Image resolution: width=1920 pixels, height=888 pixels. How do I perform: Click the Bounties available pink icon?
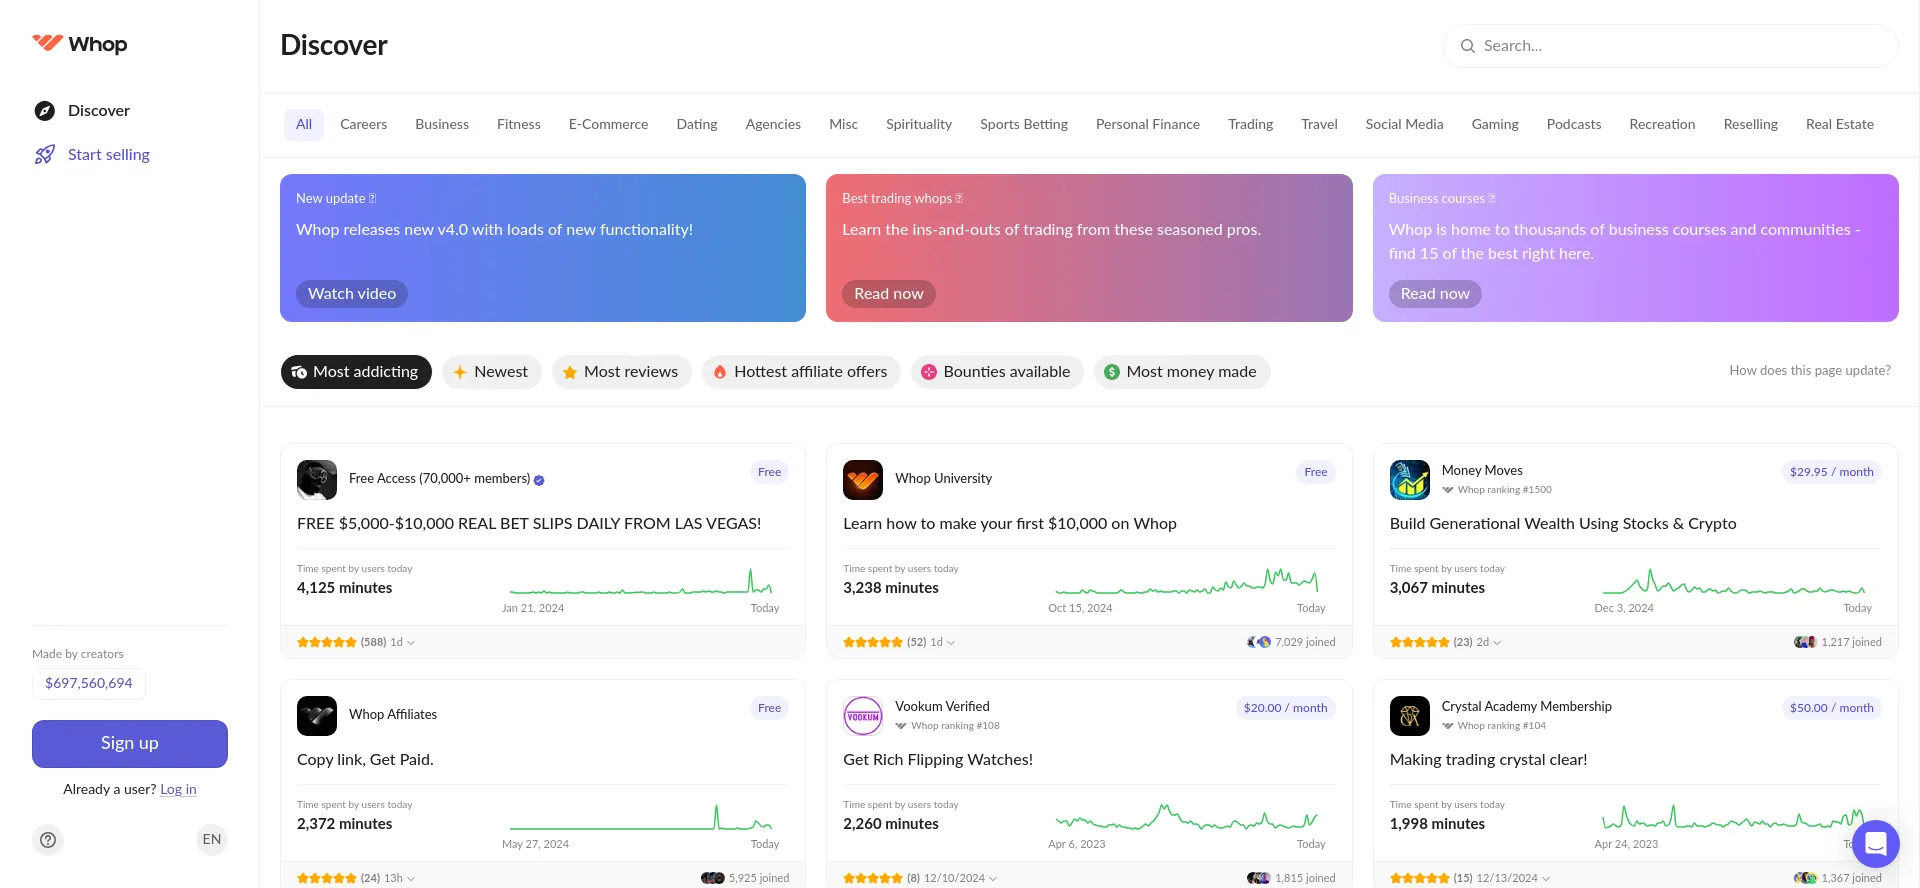coord(929,372)
